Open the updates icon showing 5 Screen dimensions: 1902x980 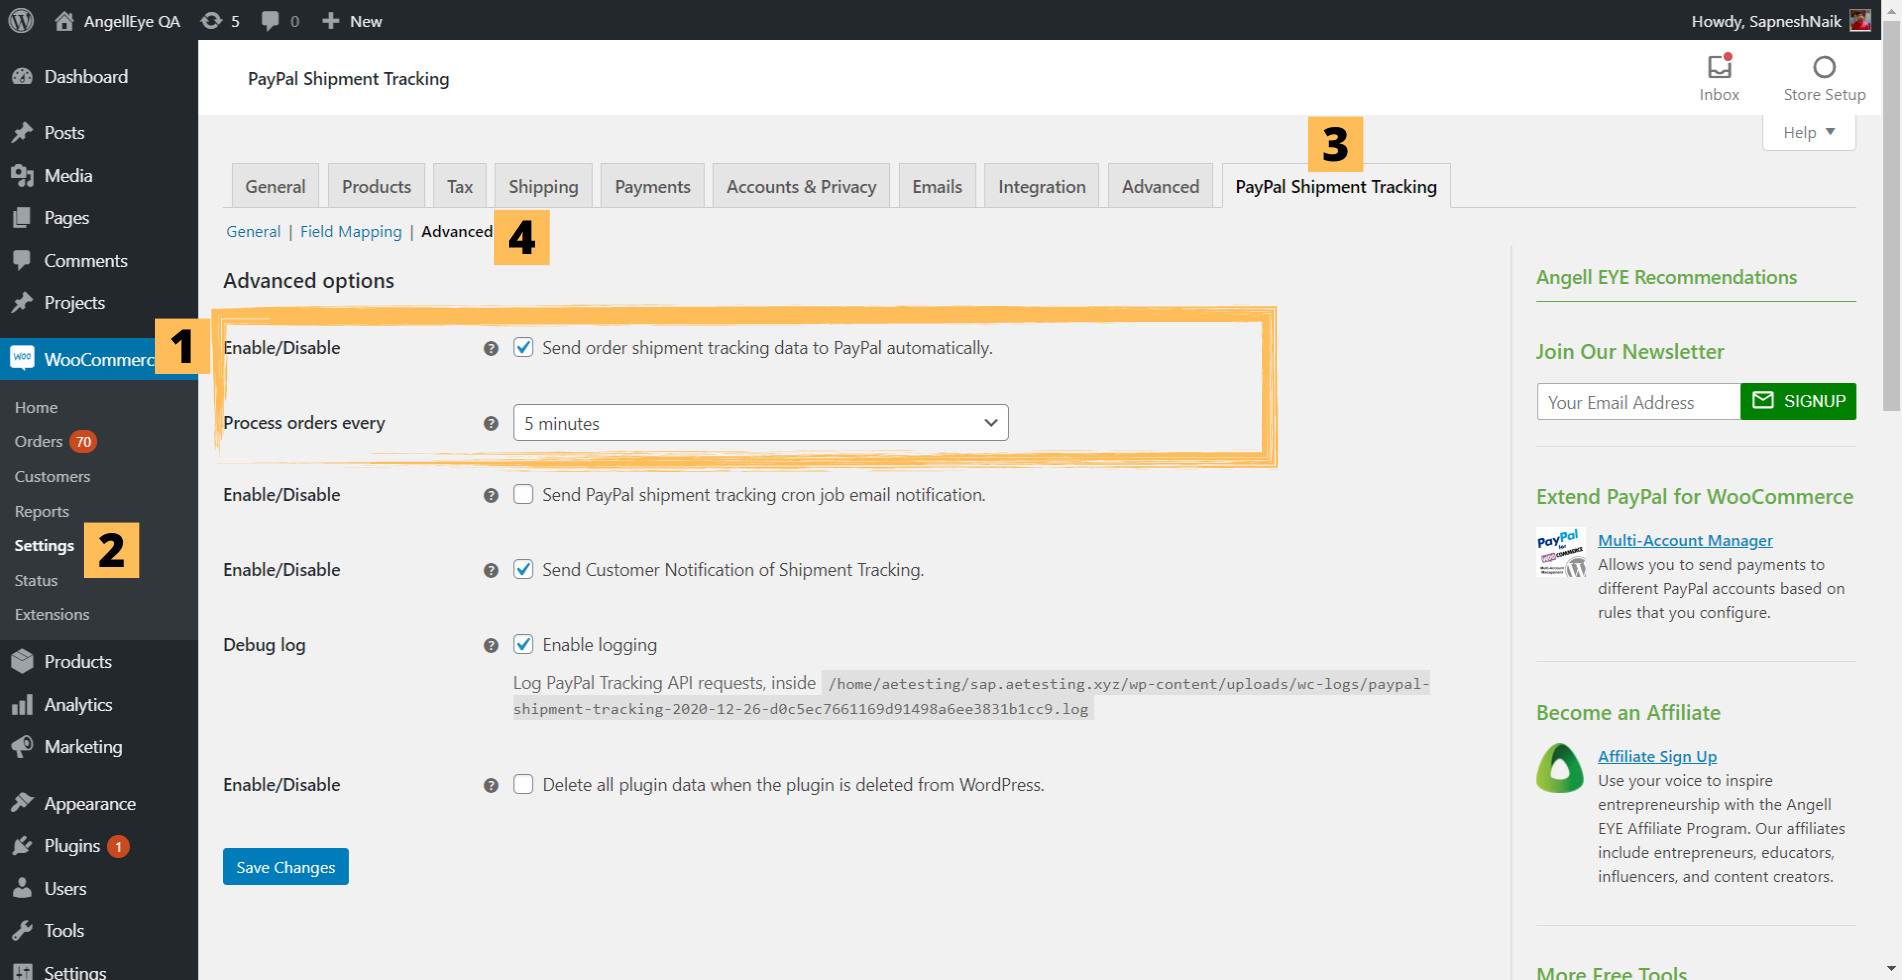[211, 21]
